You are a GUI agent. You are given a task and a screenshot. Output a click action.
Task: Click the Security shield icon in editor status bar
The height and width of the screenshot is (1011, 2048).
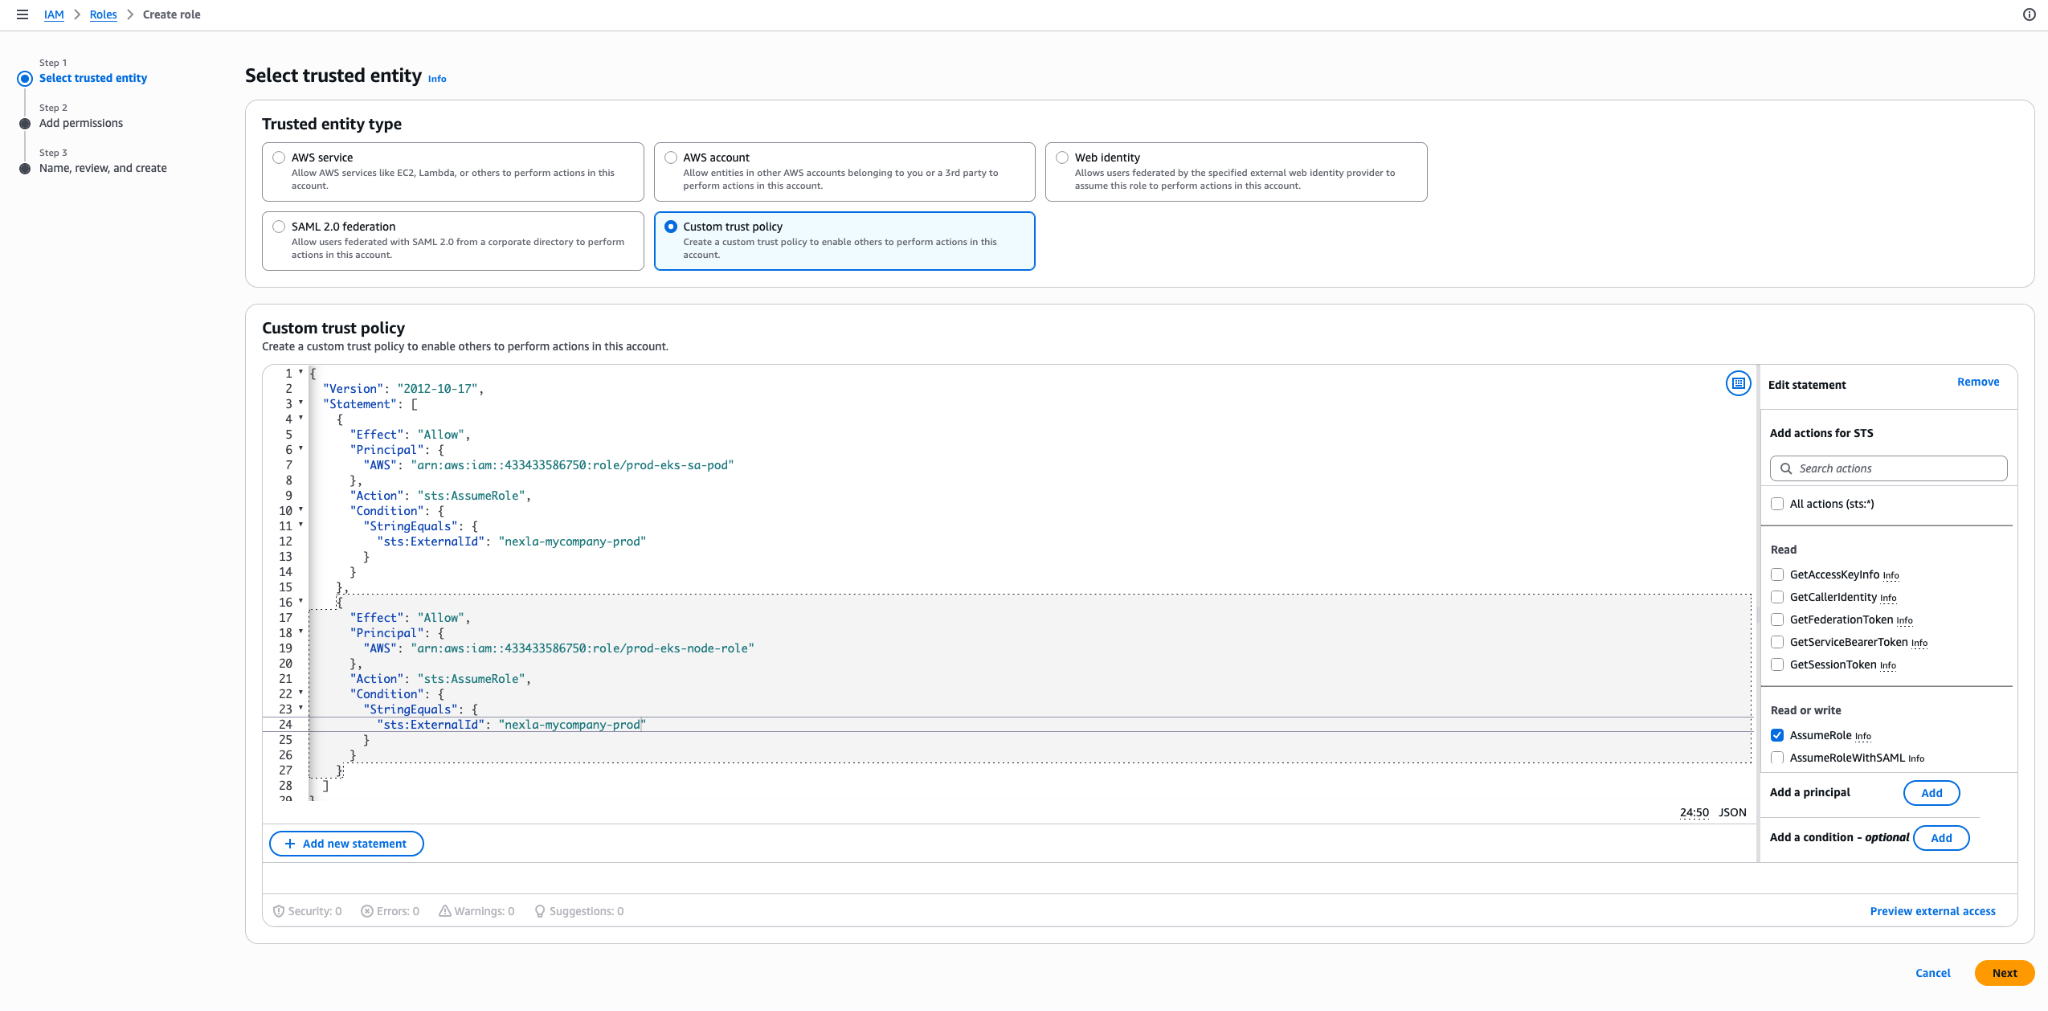(x=279, y=911)
